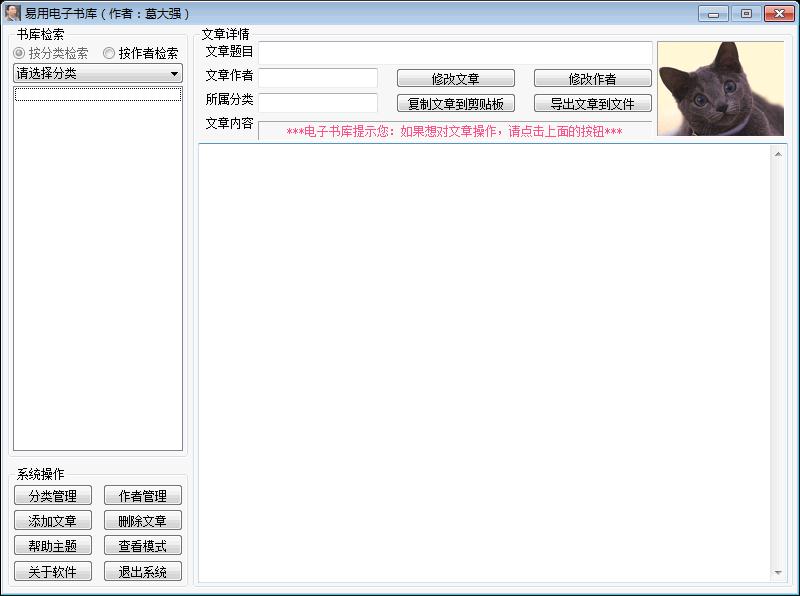Click 导出文章到文件 button
This screenshot has height=596, width=800.
click(592, 104)
